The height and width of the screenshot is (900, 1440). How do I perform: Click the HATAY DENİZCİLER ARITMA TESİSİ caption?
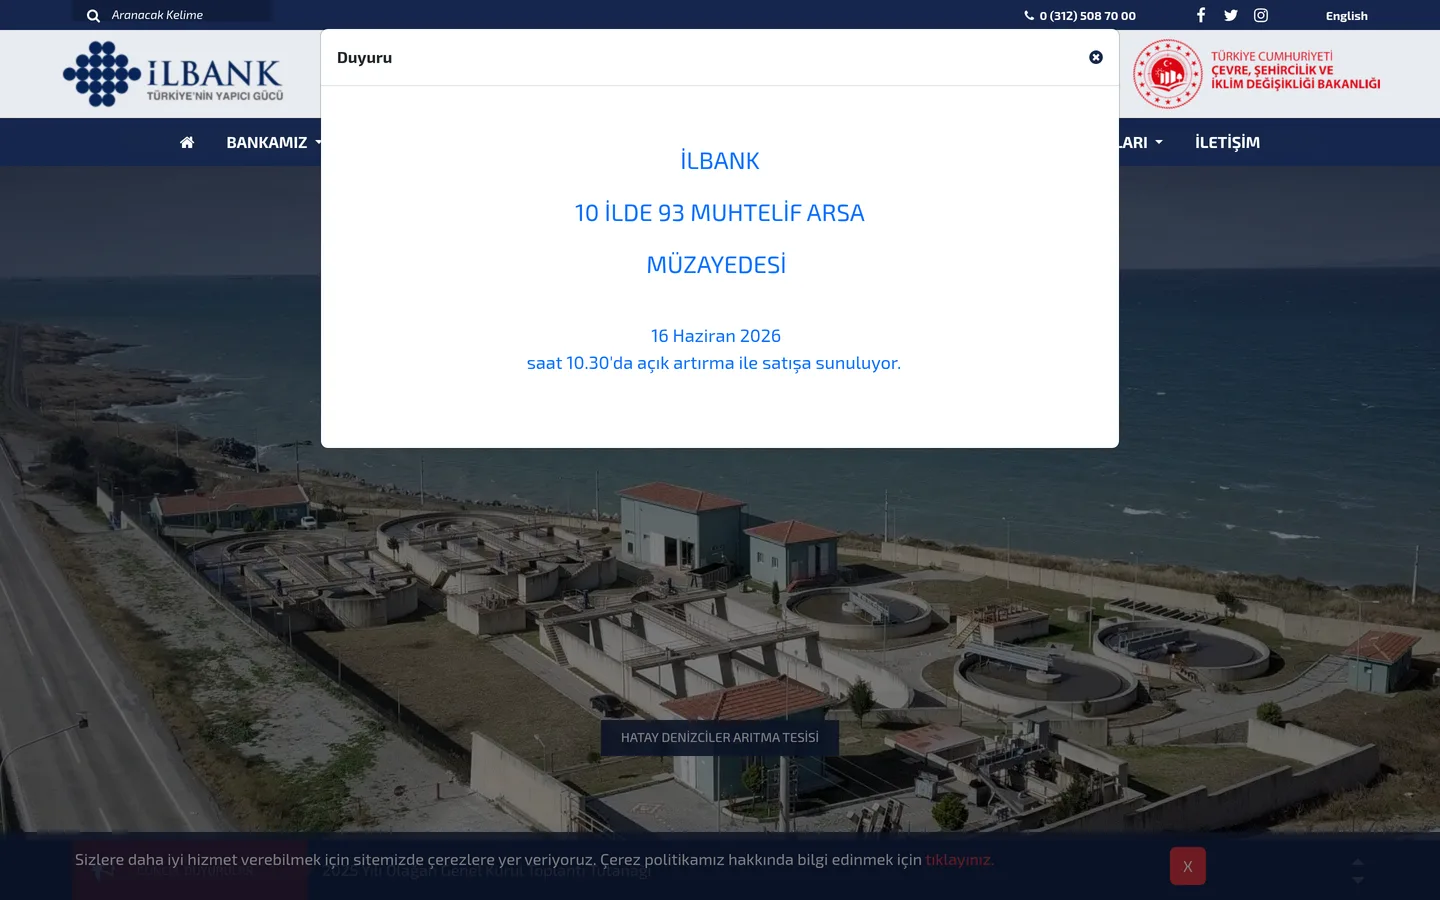pos(720,738)
